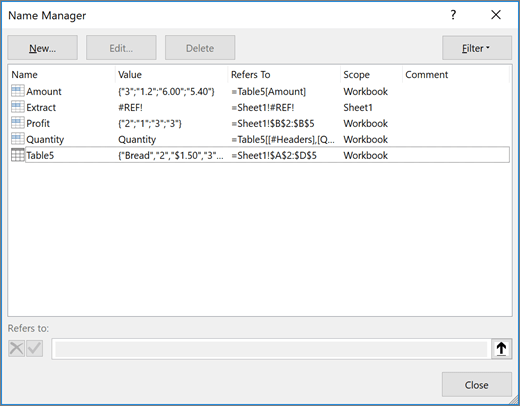Click into the Refers to input field
This screenshot has height=406, width=520.
click(271, 349)
